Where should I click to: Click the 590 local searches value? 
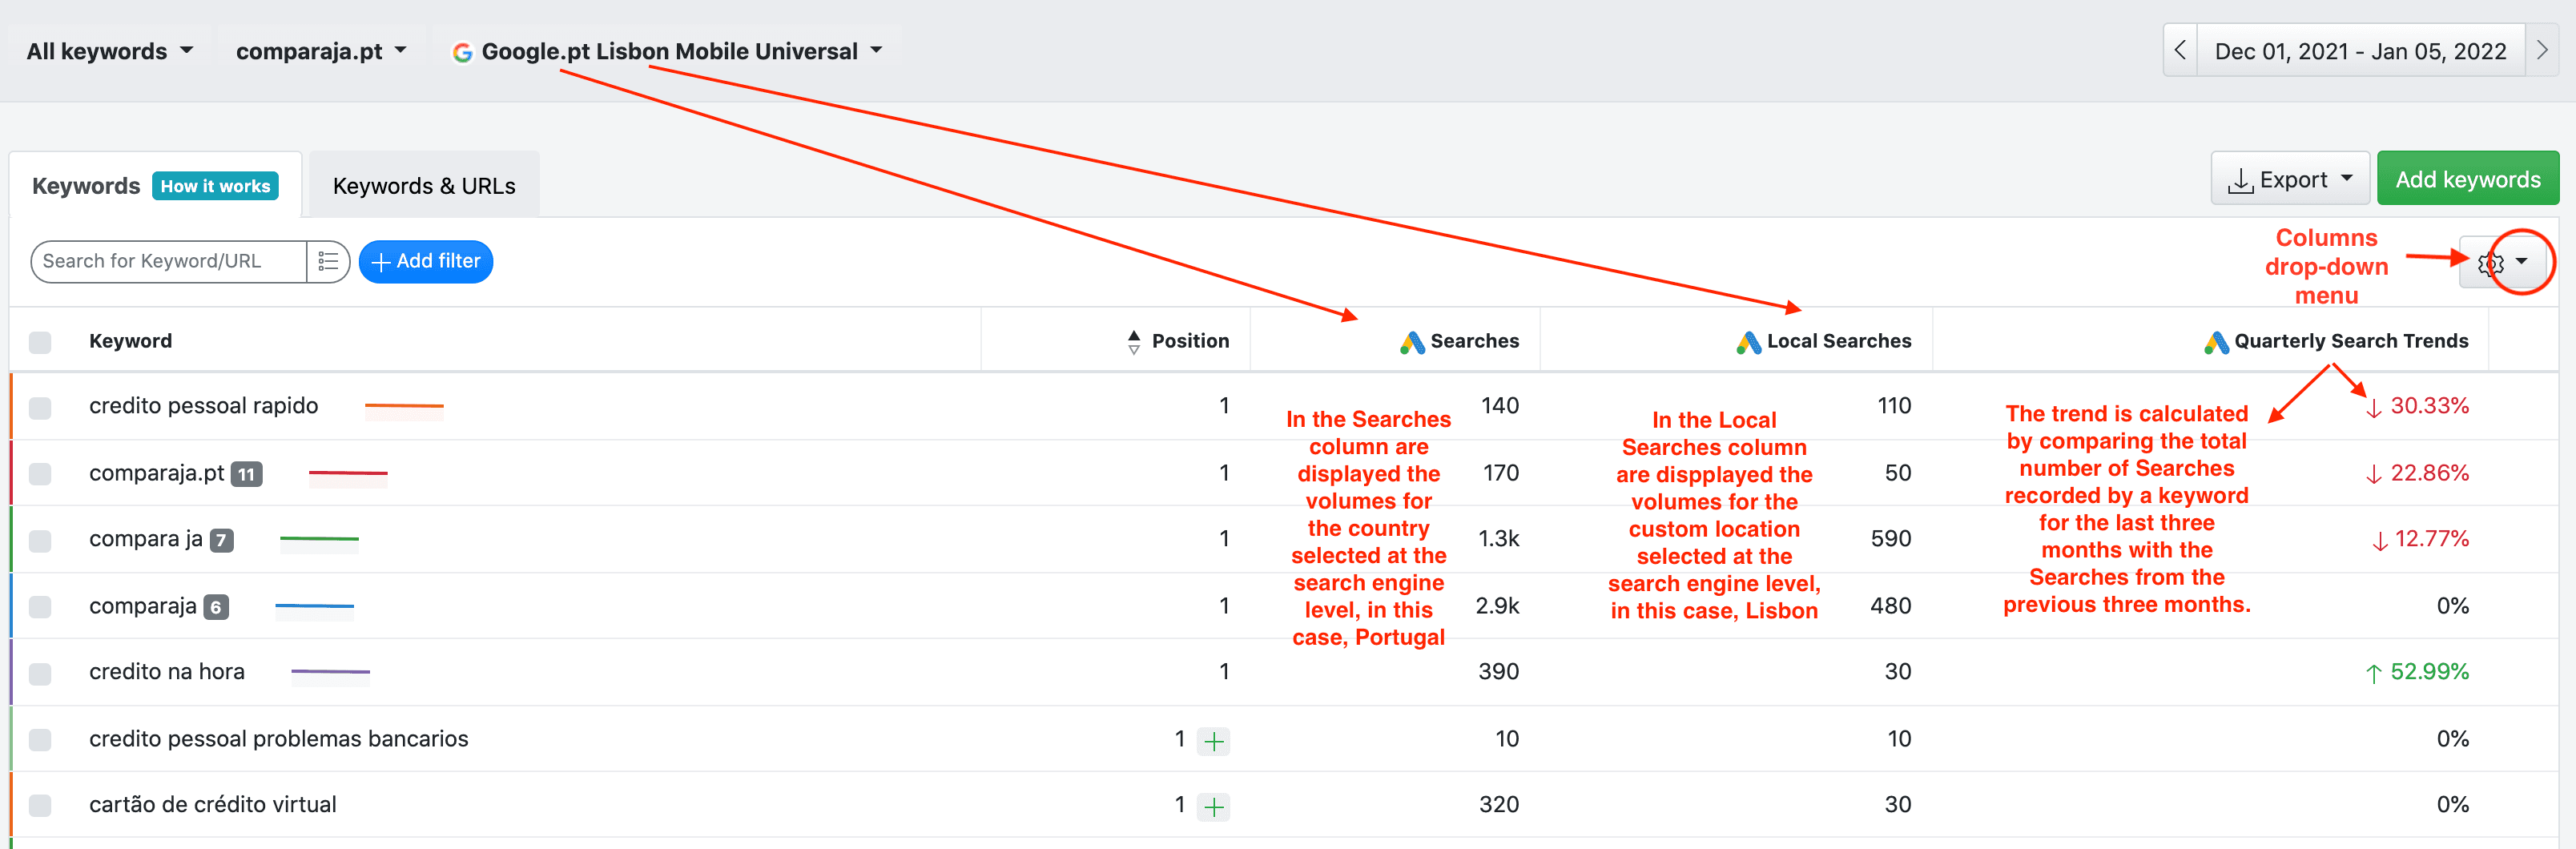[1891, 539]
